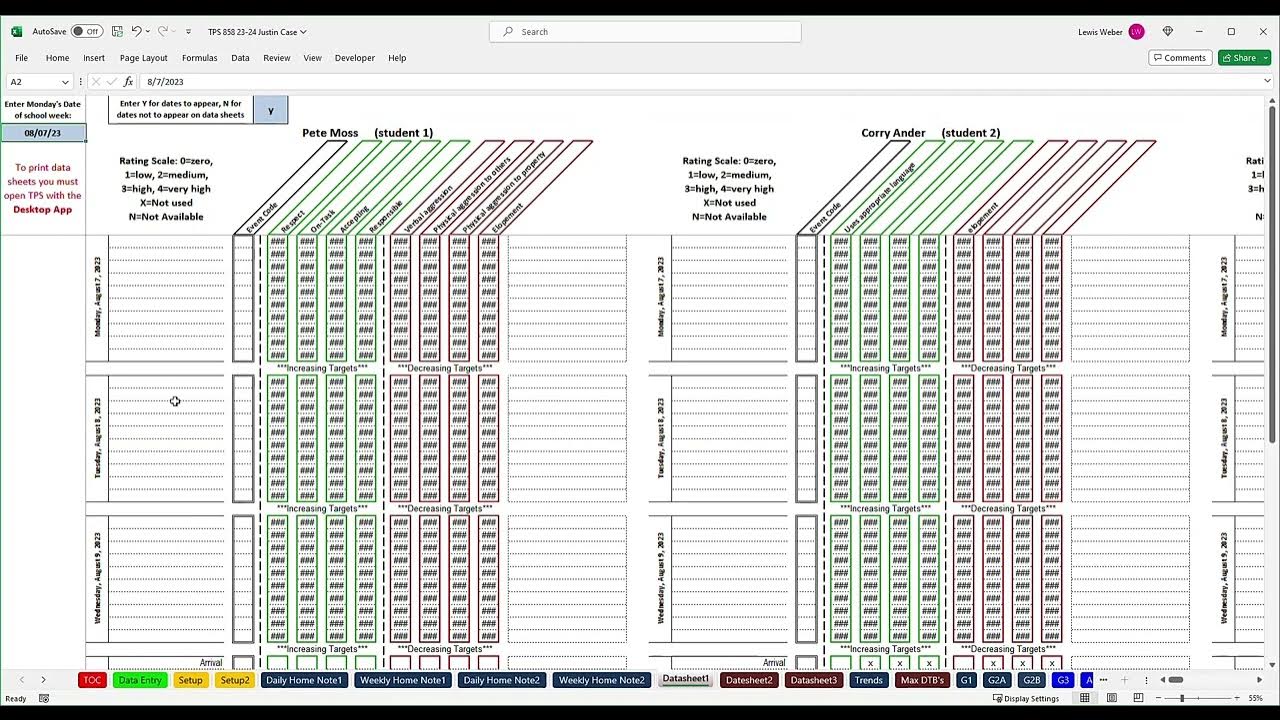Click the Microsoft Premium diamond icon
This screenshot has width=1280, height=720.
point(1167,32)
